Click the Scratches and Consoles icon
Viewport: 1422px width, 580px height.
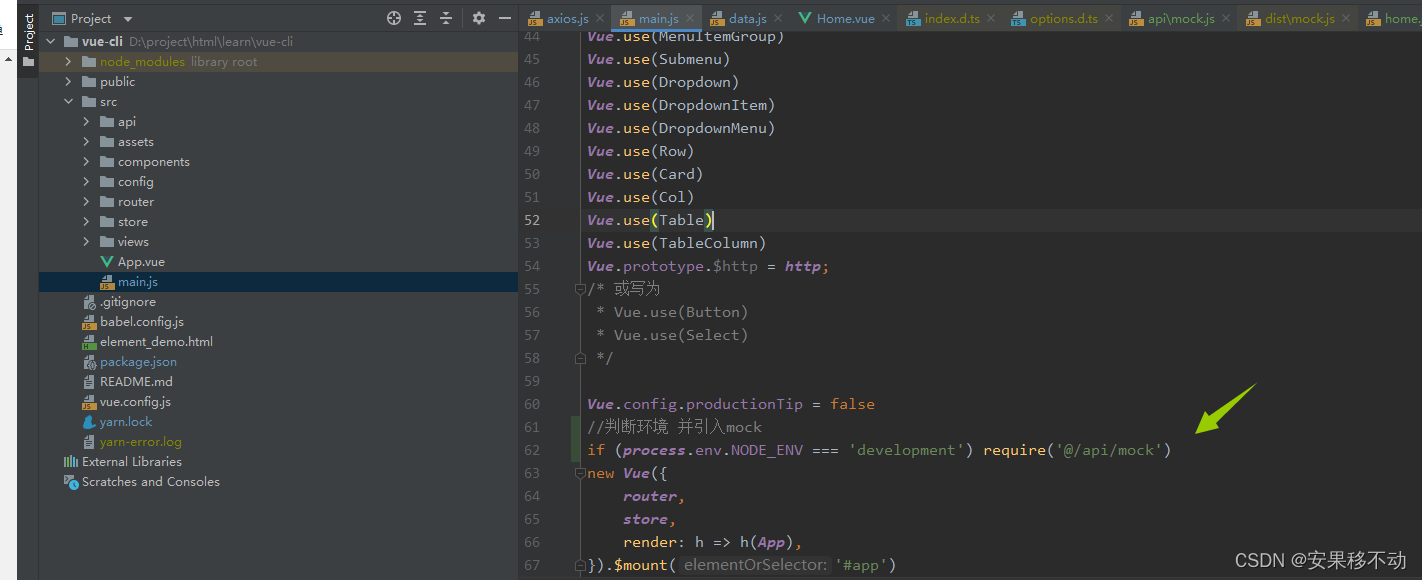tap(71, 481)
